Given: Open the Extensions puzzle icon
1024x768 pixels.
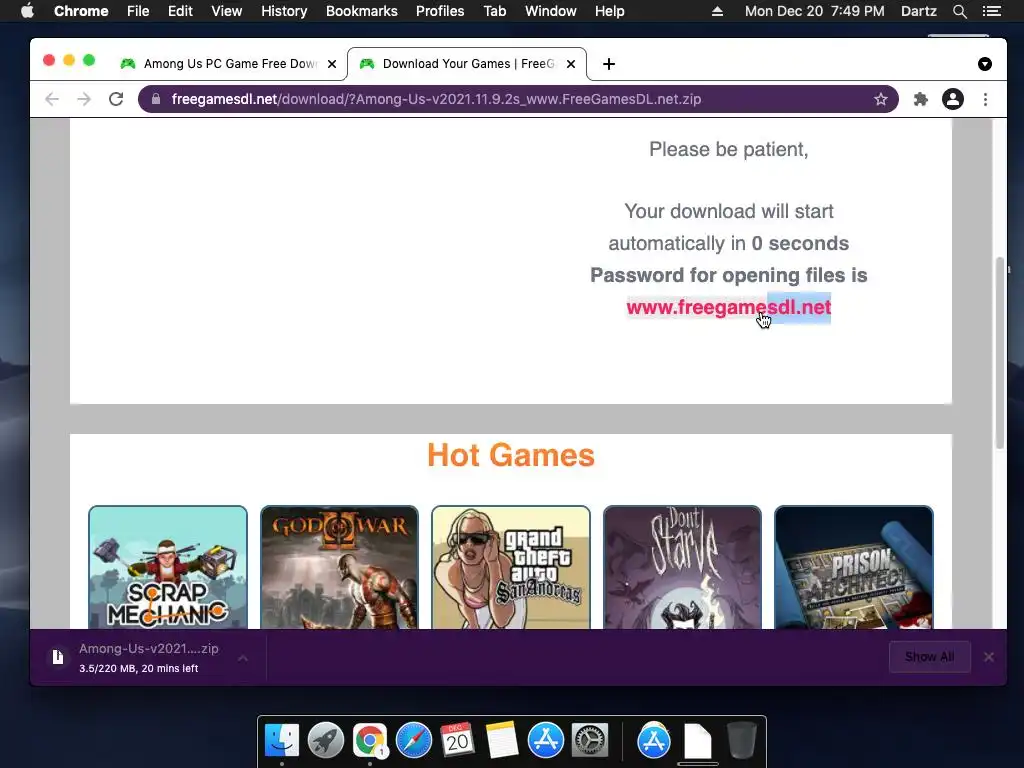Looking at the screenshot, I should (x=920, y=99).
